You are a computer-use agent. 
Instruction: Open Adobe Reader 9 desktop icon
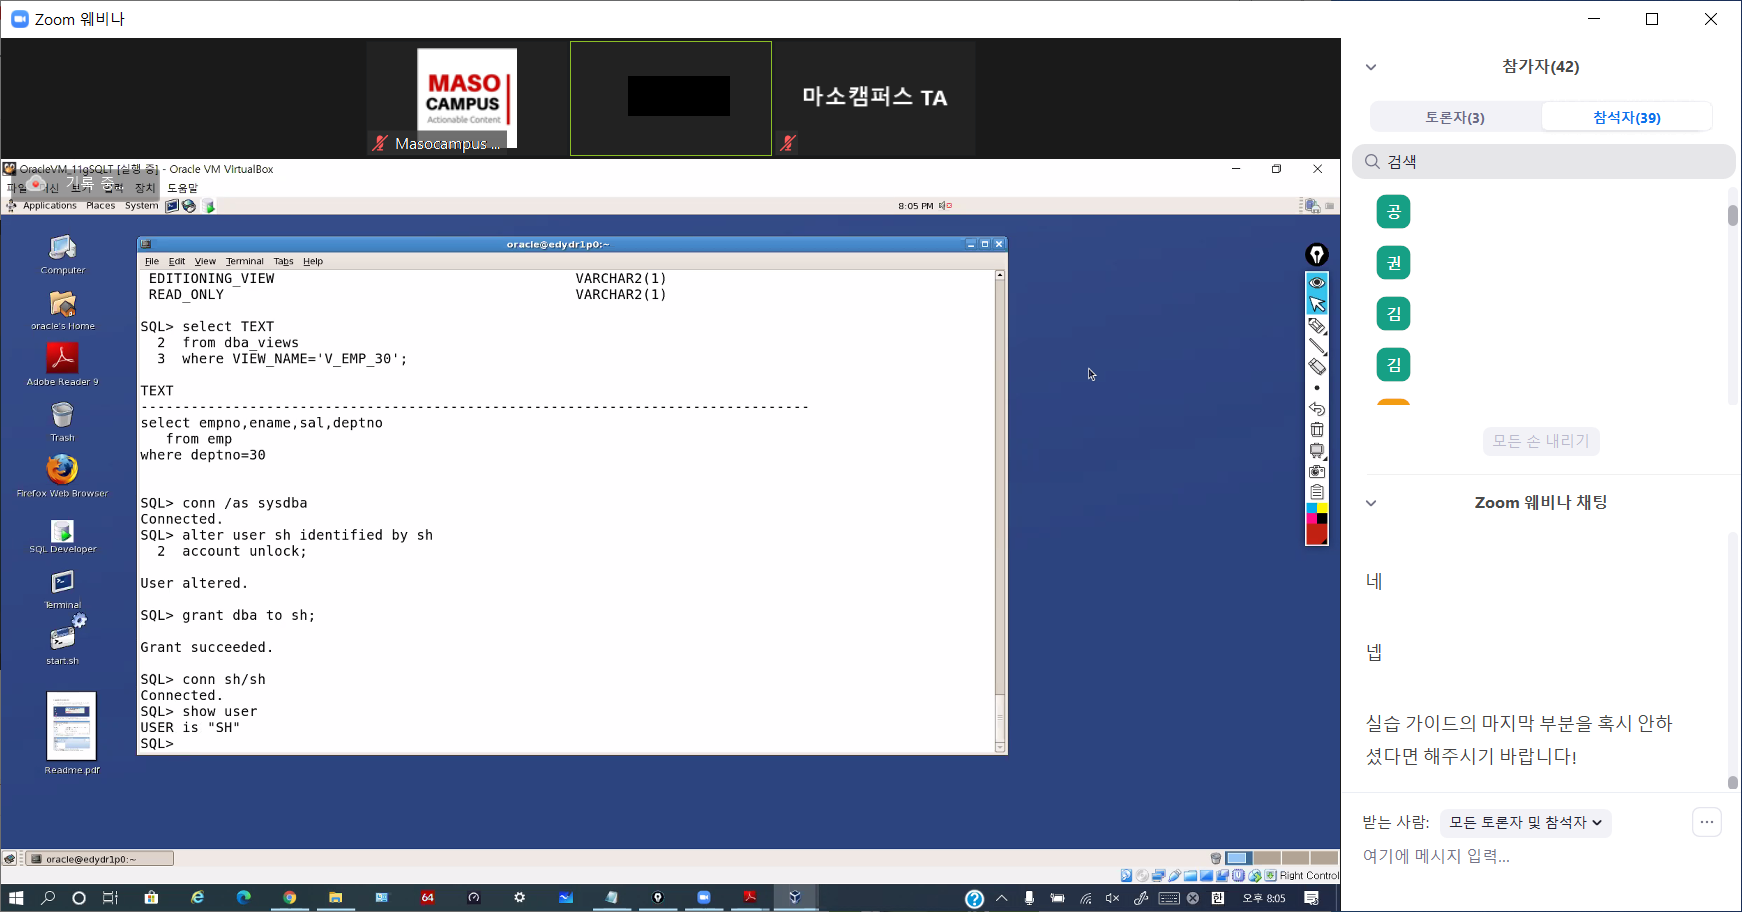coord(62,358)
